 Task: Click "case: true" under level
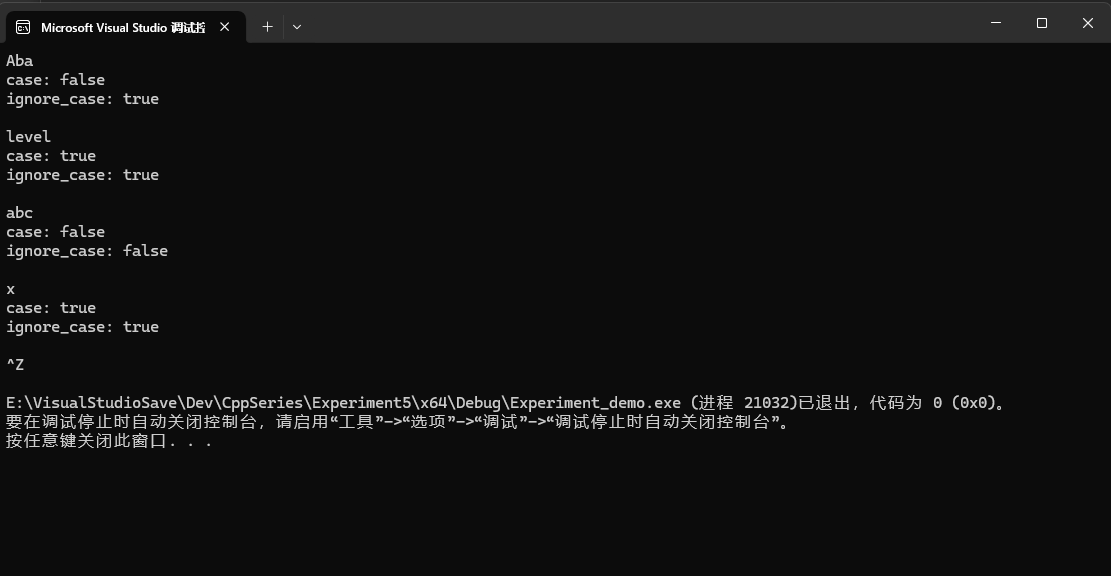(x=51, y=155)
